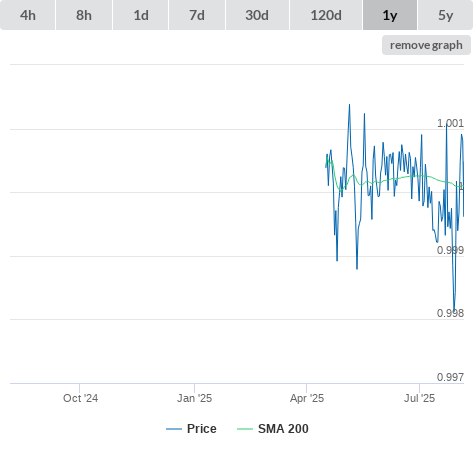This screenshot has width=474, height=455.
Task: Open the 5y time range
Action: click(445, 15)
